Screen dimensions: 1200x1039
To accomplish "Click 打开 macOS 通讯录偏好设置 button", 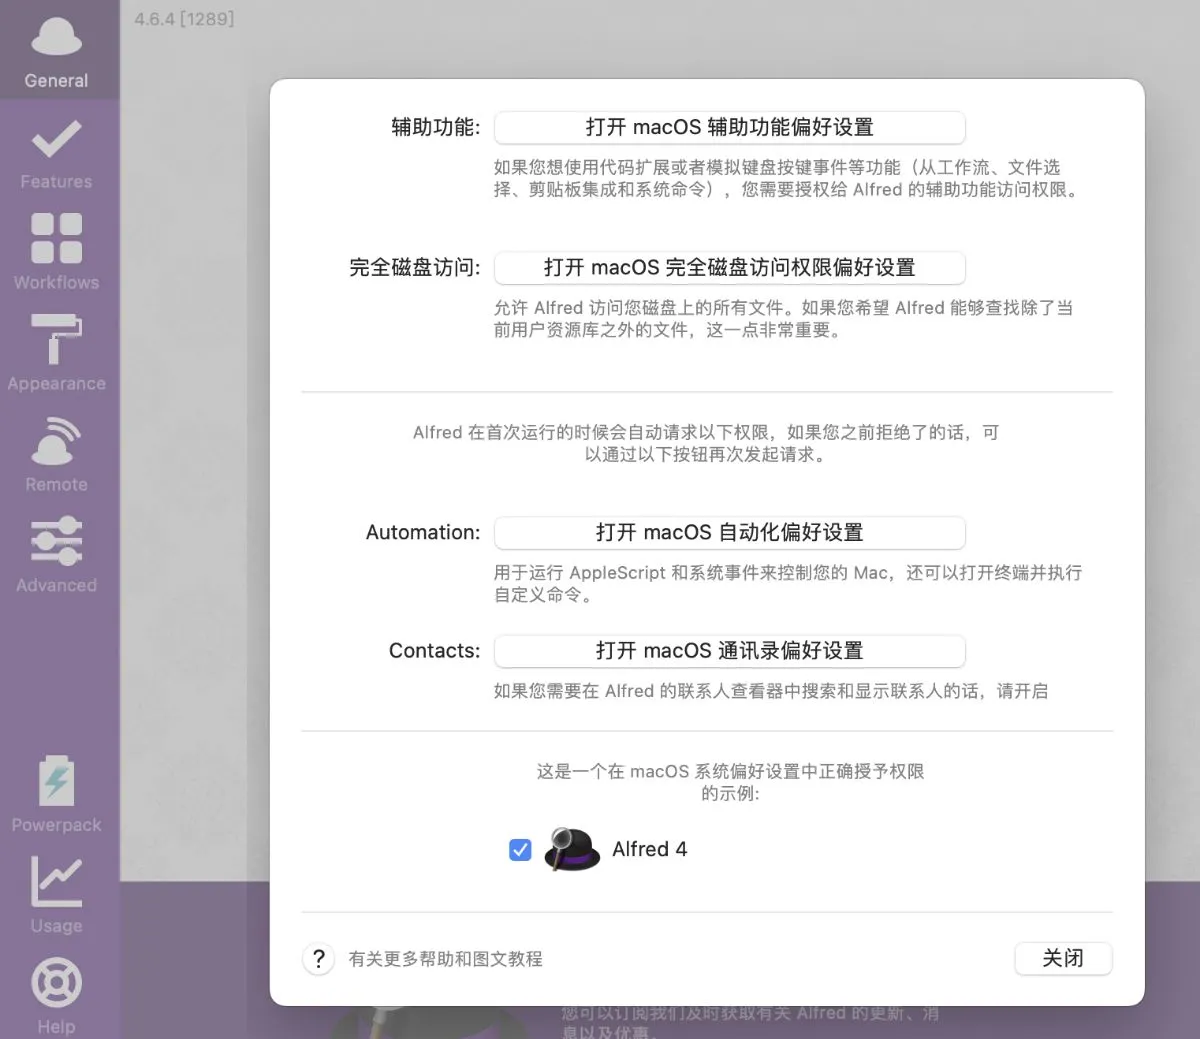I will pyautogui.click(x=730, y=650).
